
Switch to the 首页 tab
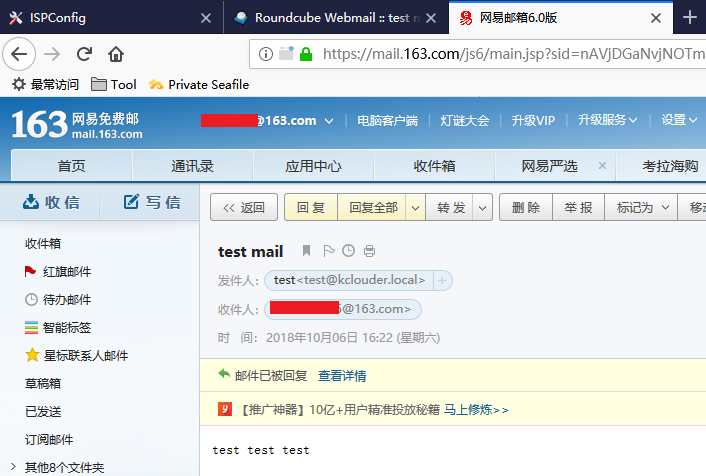(x=72, y=166)
